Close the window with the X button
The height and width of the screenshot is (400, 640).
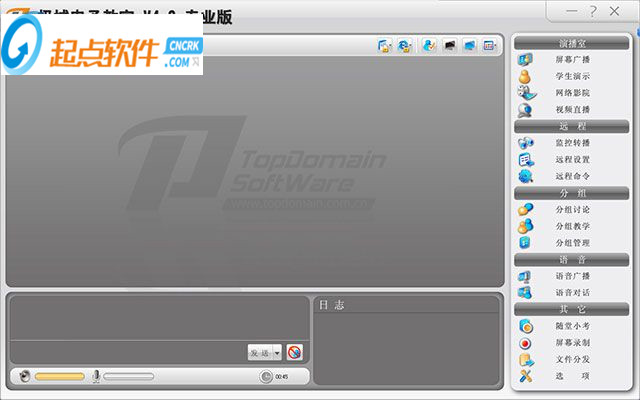pyautogui.click(x=614, y=11)
